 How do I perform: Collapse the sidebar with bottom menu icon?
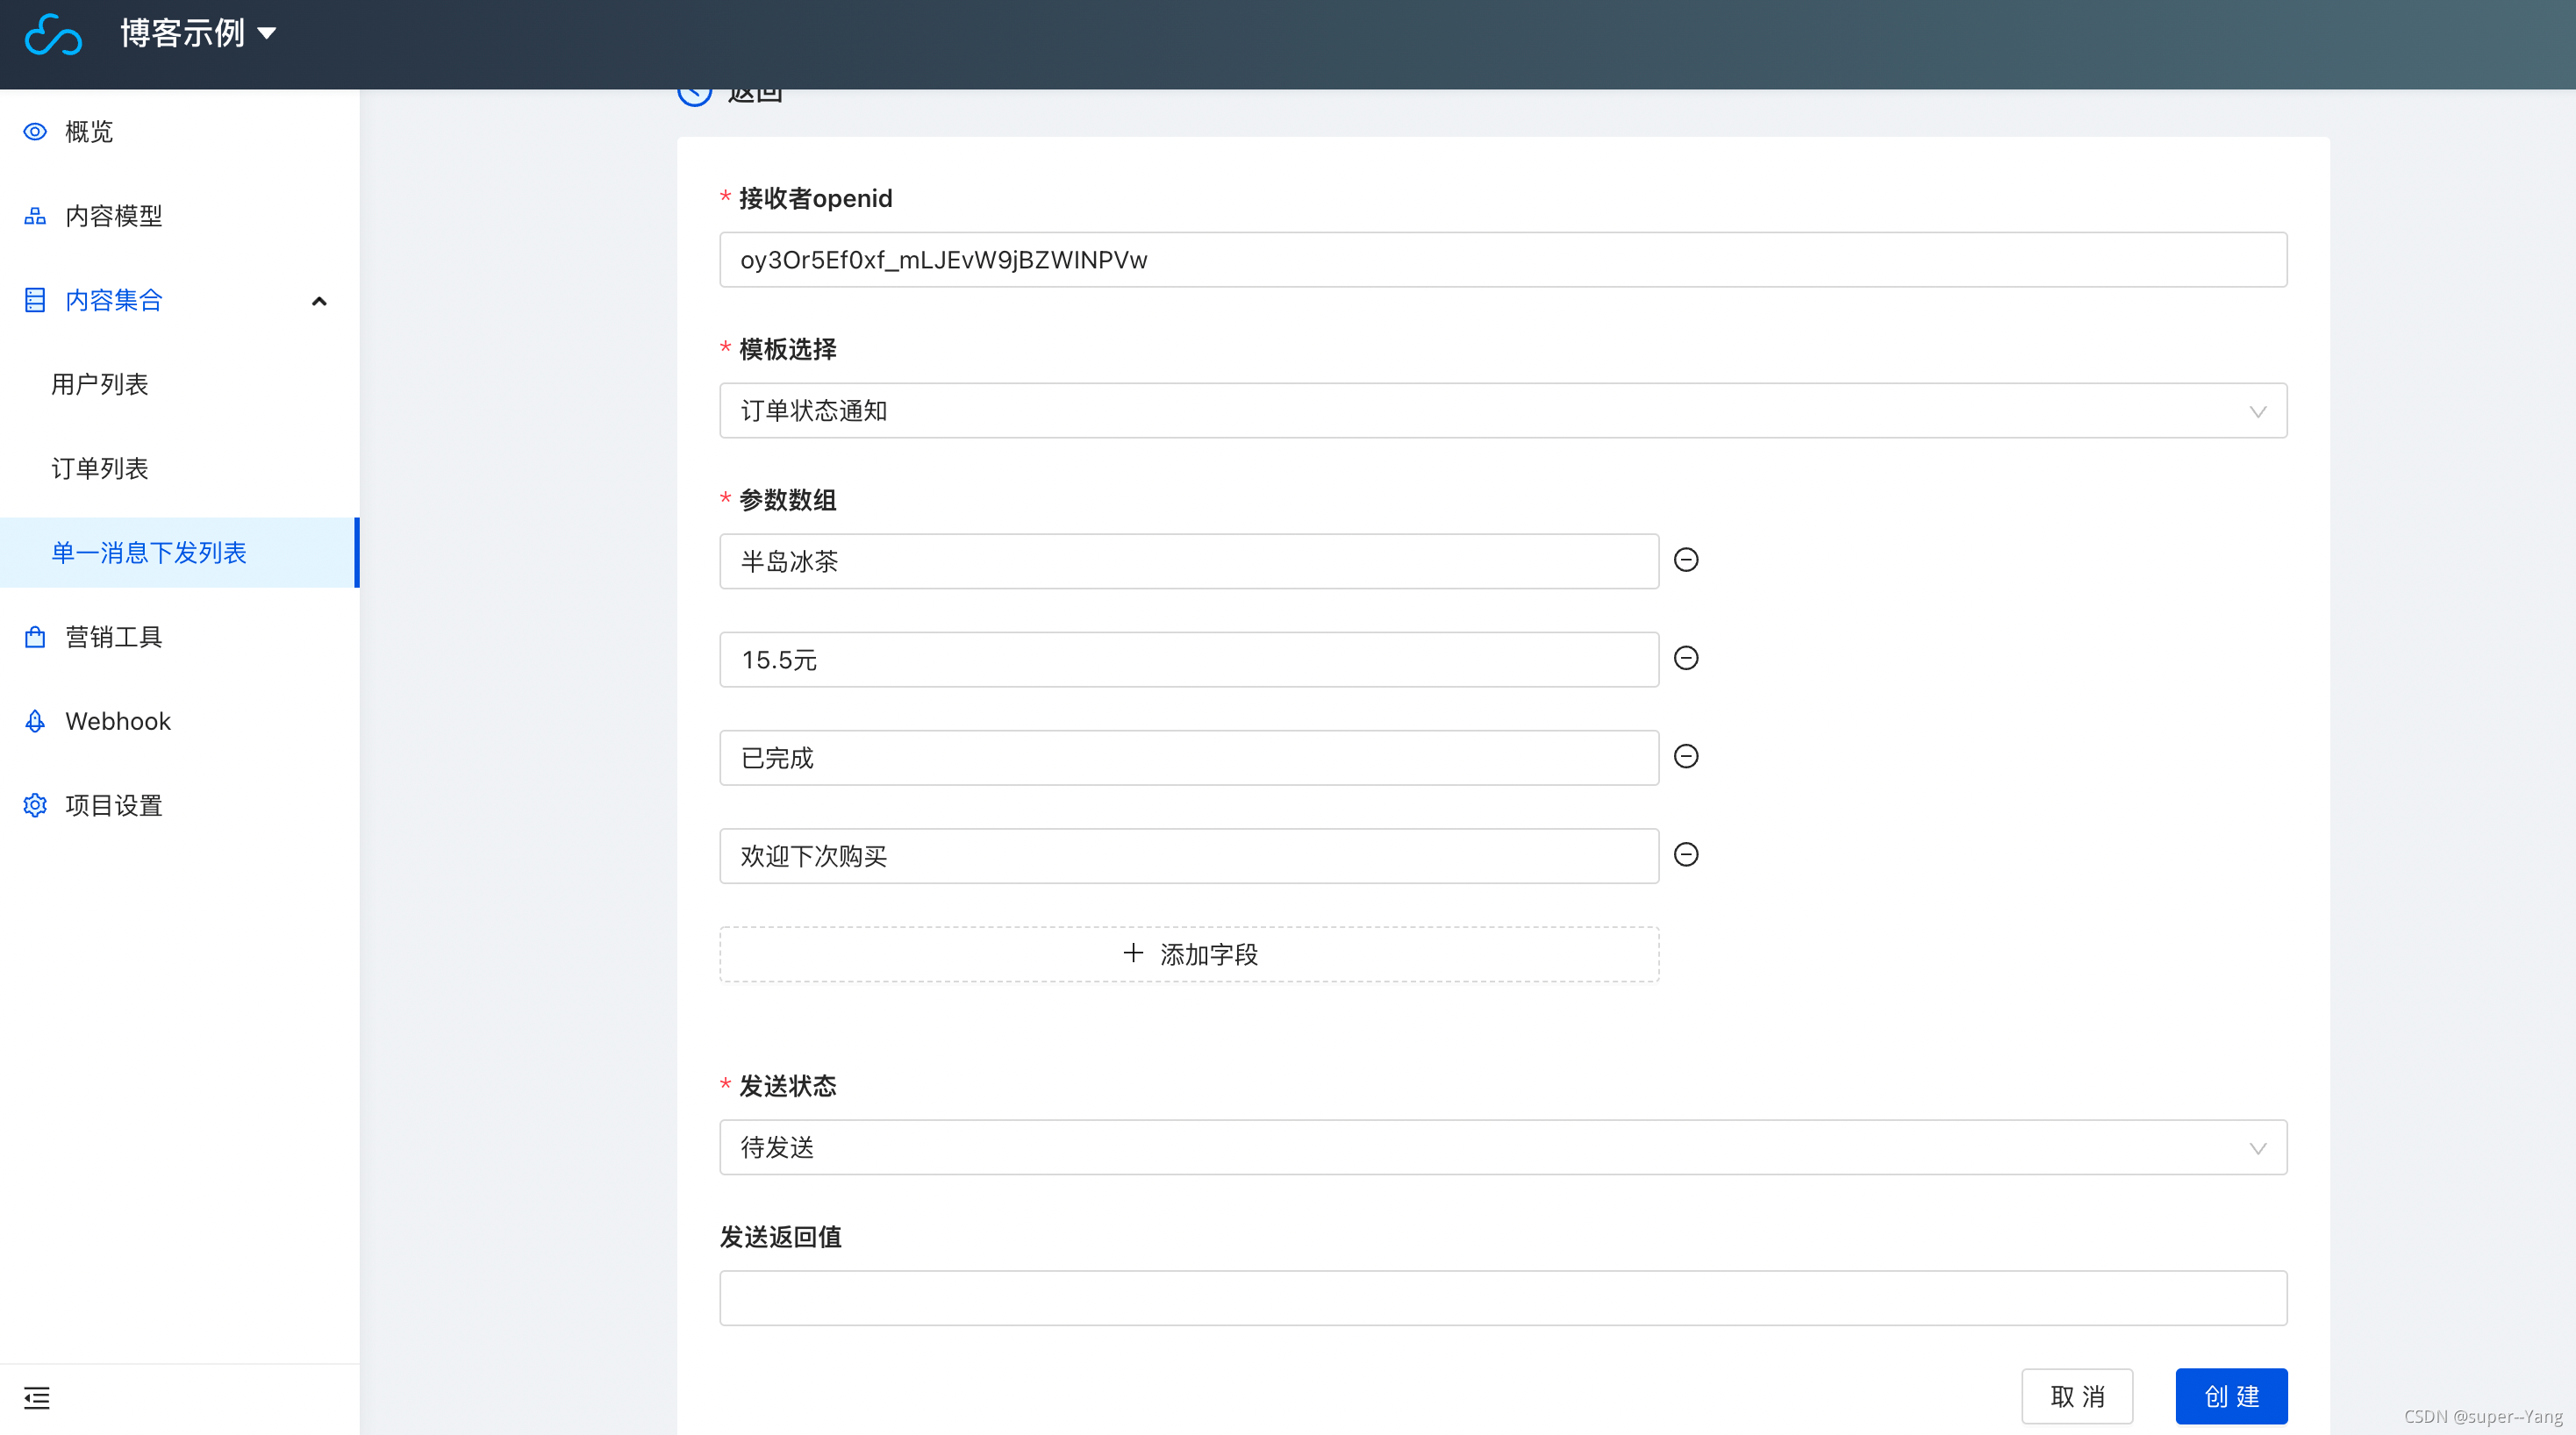coord(37,1397)
